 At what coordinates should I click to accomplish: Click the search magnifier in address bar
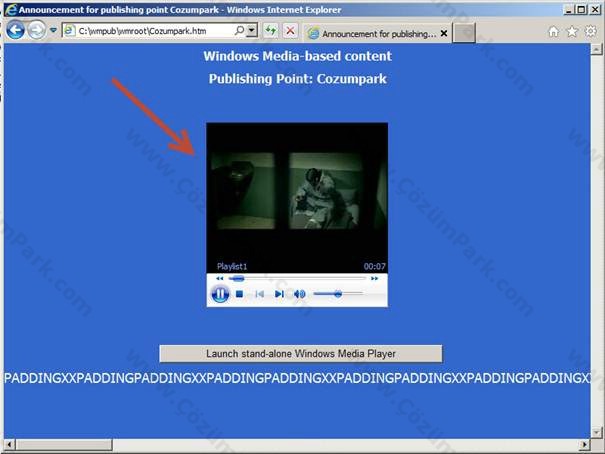point(240,30)
